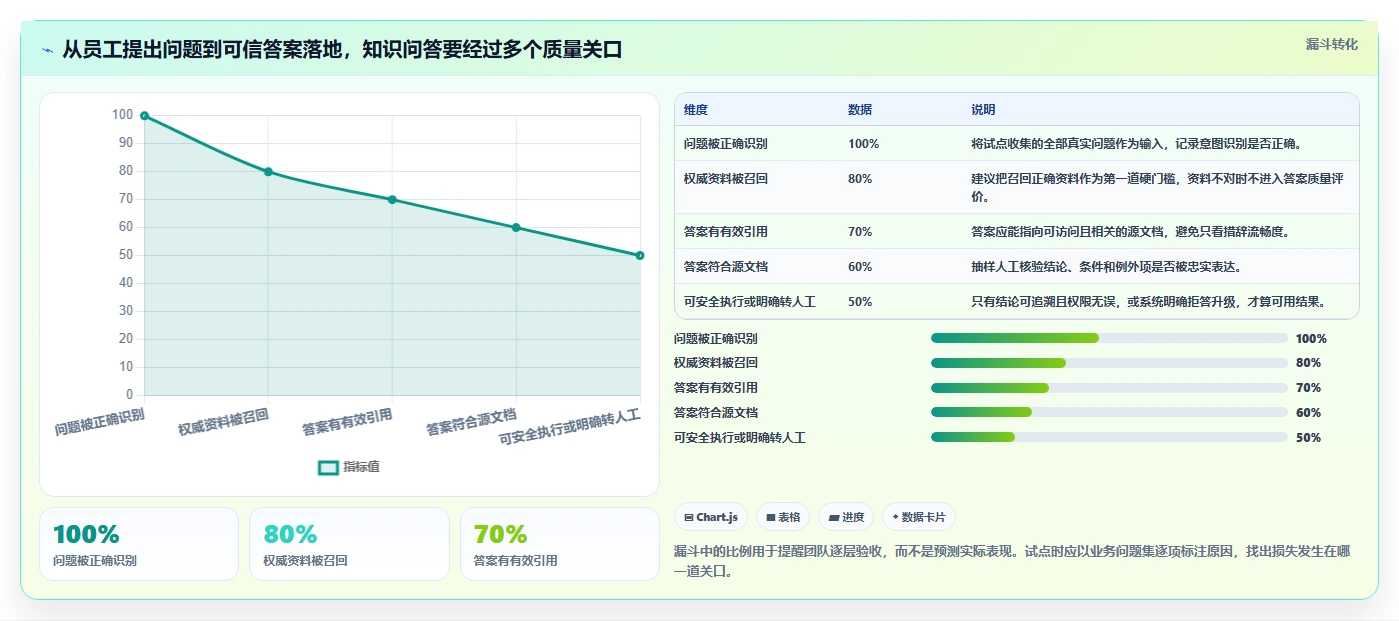This screenshot has height=621, width=1399.
Task: Click the 答案符合源文档 x-axis label
Action: tap(472, 421)
